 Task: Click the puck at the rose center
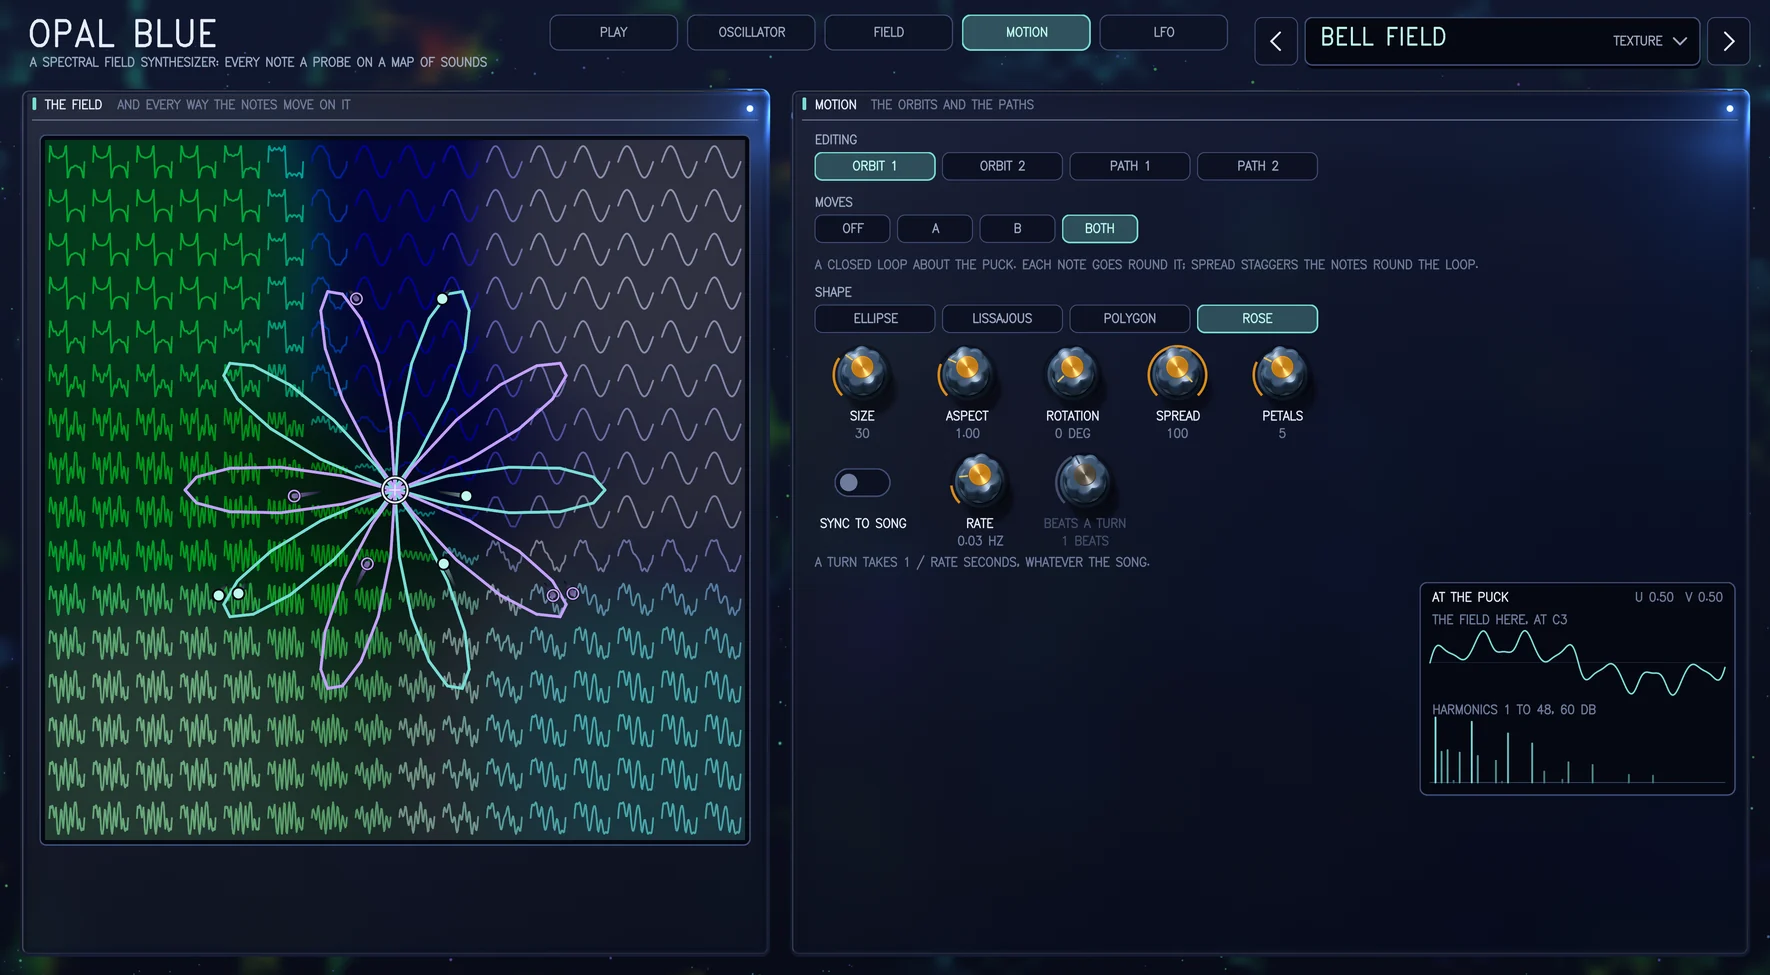395,490
